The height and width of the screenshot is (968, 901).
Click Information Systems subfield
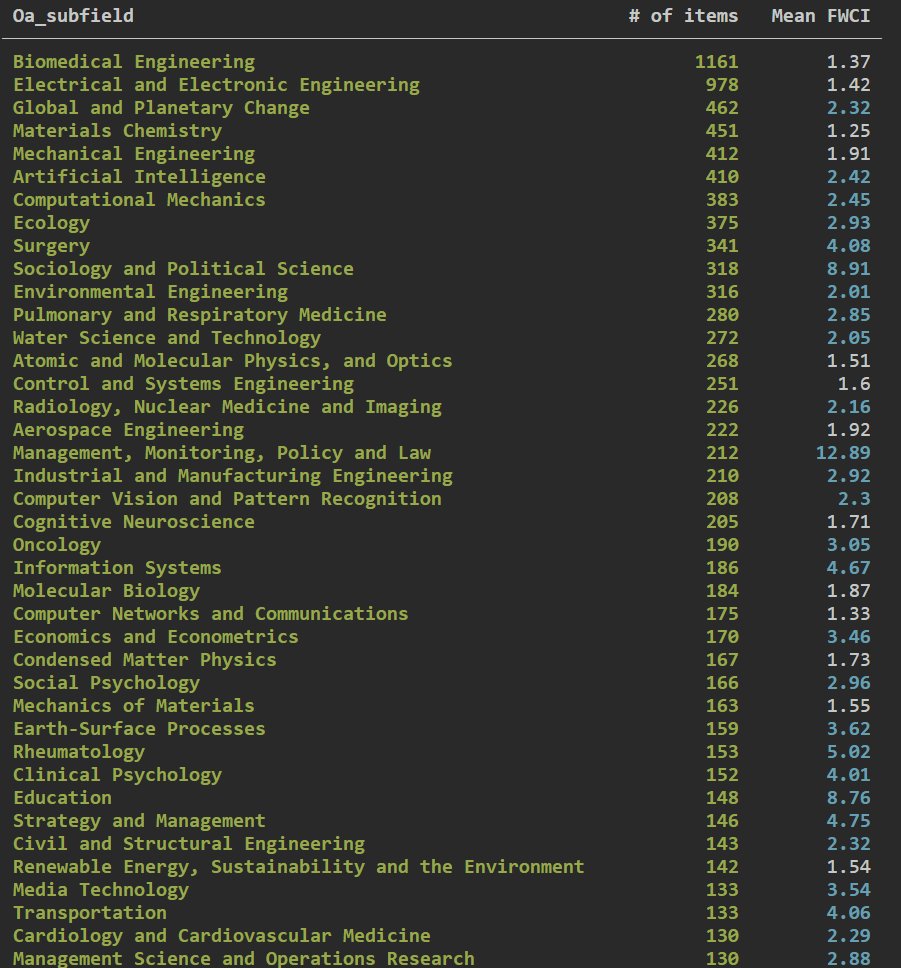point(117,567)
